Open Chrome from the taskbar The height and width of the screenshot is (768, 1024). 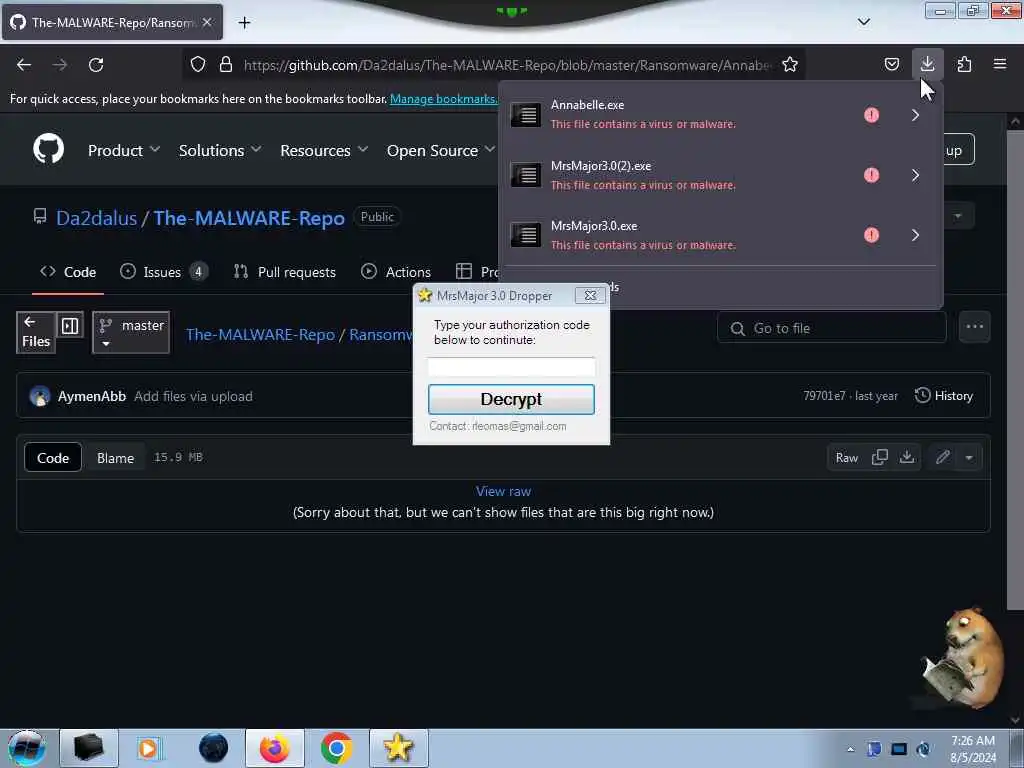(336, 748)
